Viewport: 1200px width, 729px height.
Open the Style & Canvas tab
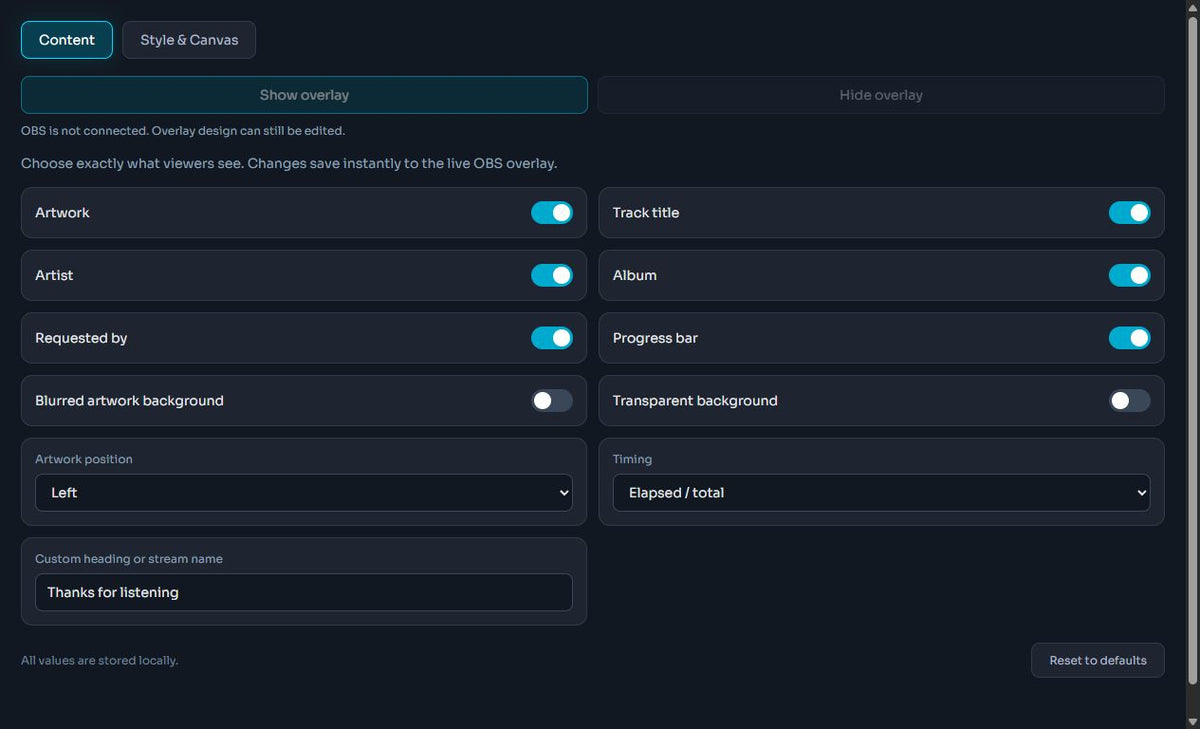click(x=189, y=40)
